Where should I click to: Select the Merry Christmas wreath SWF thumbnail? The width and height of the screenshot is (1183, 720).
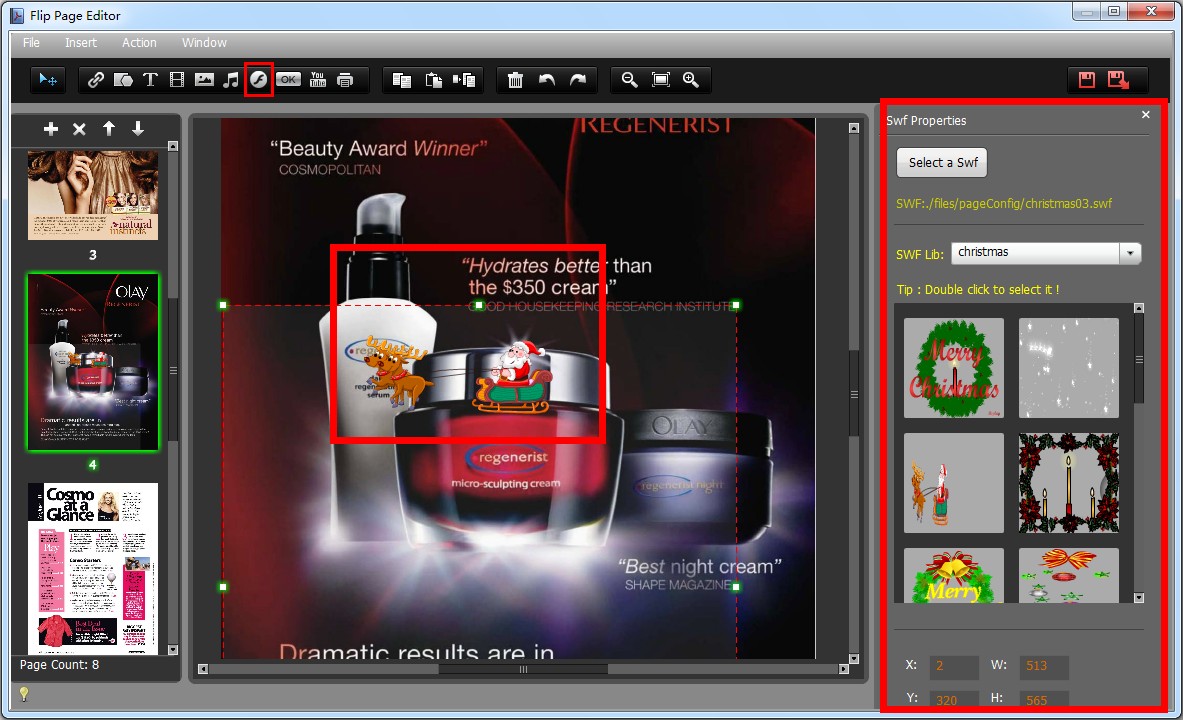pyautogui.click(x=954, y=368)
